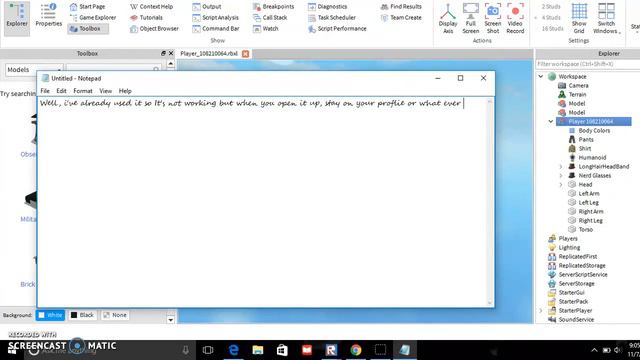Screen dimensions: 640x360
Task: Close the Player_108210064.rbxl tab
Action: click(245, 53)
